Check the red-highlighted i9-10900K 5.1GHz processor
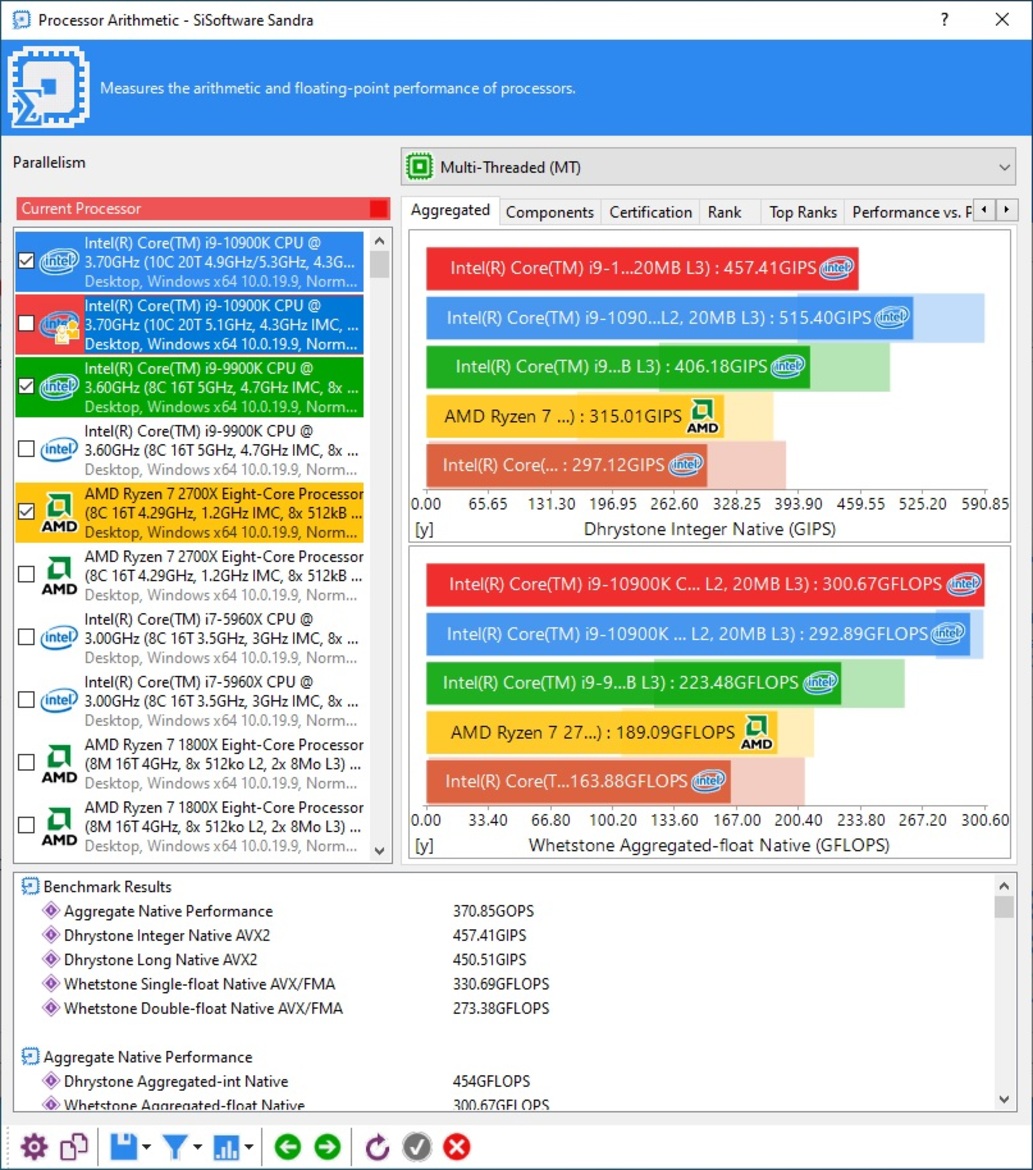Viewport: 1033px width, 1170px height. [x=26, y=323]
